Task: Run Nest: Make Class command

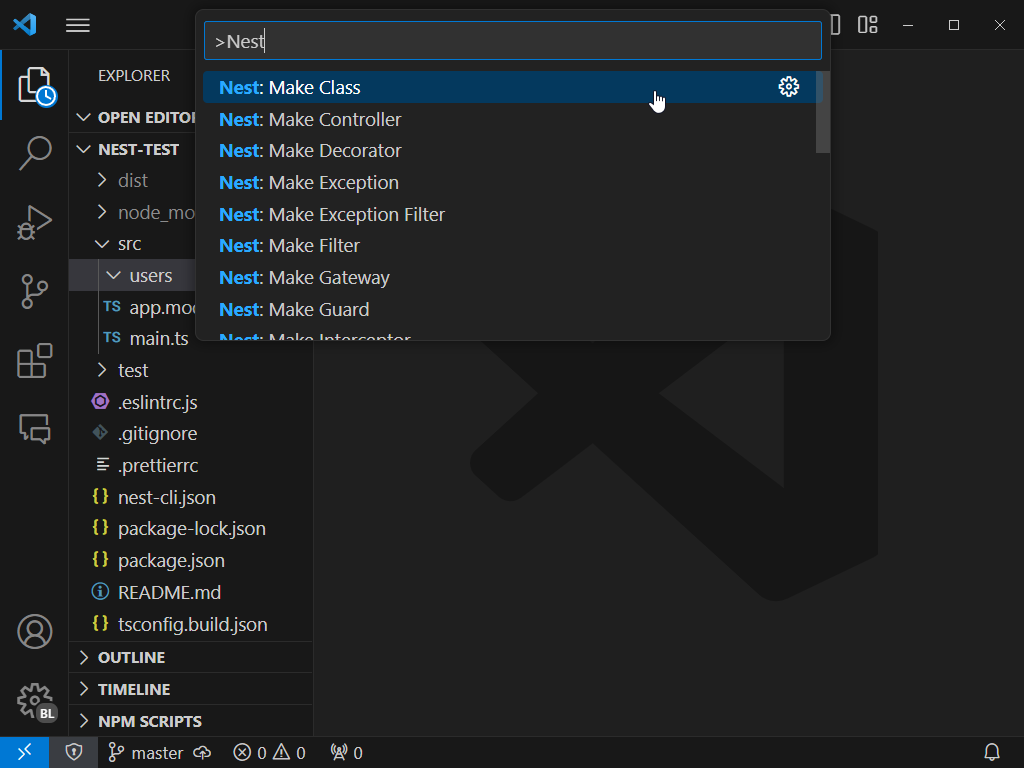Action: [509, 88]
